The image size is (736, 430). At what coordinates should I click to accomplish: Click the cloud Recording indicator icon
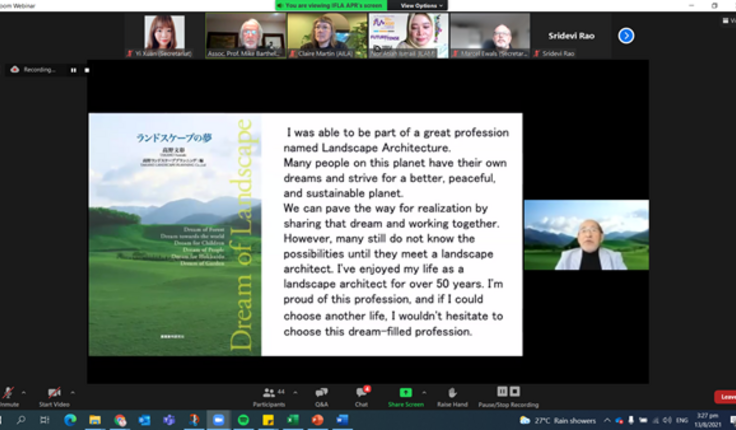[15, 69]
